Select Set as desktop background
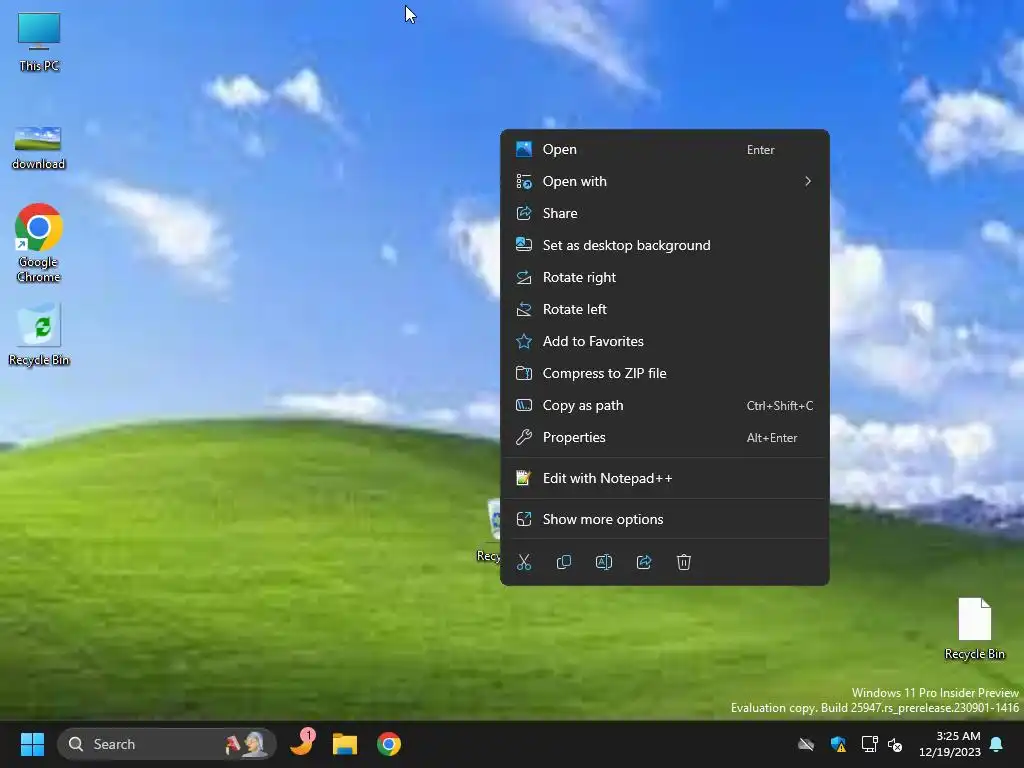This screenshot has height=768, width=1024. (665, 246)
